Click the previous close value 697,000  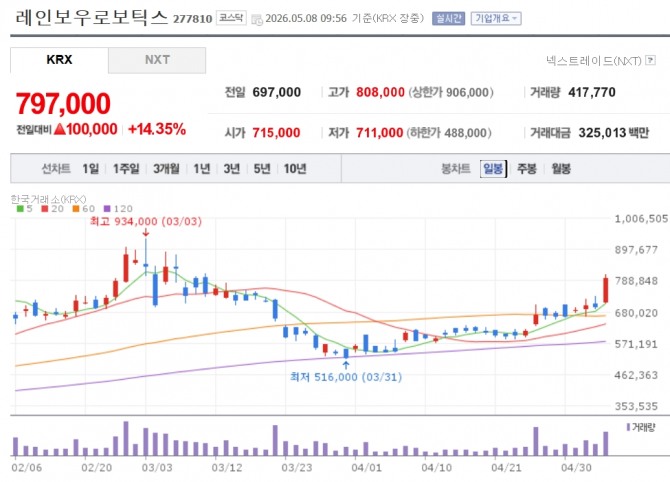(x=276, y=92)
